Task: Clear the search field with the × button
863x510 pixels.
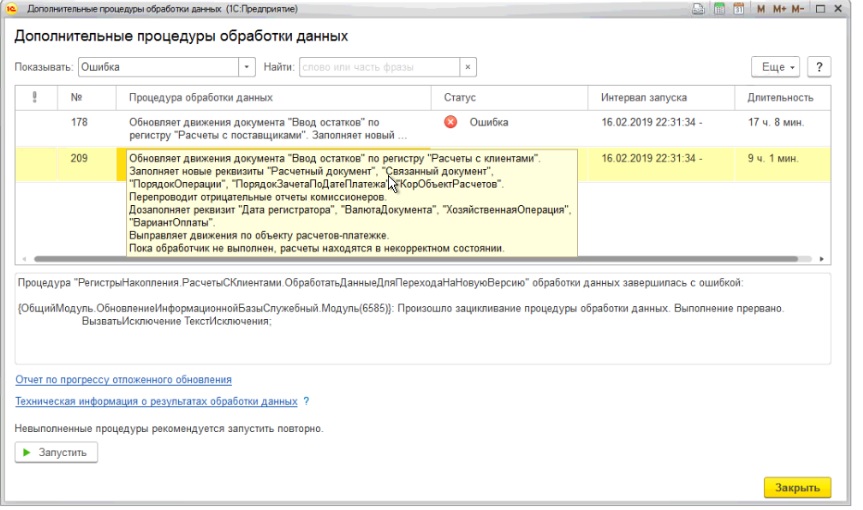Action: pos(467,67)
